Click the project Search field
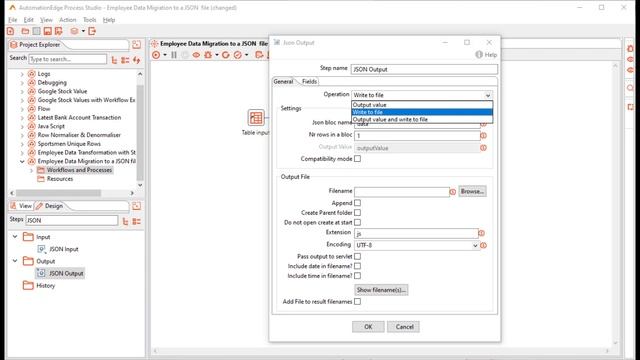 67,59
